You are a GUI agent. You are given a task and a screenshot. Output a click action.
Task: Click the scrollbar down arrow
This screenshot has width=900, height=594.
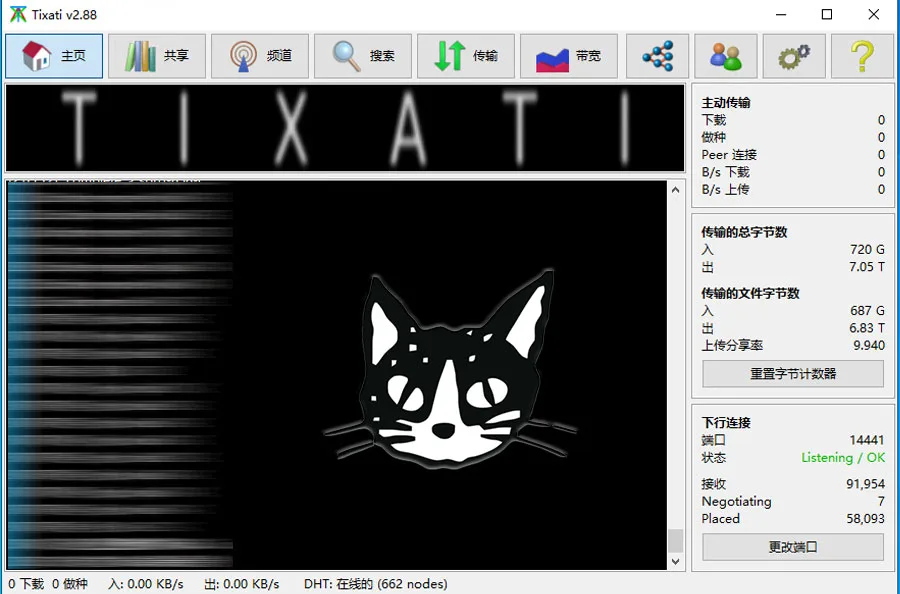(676, 561)
